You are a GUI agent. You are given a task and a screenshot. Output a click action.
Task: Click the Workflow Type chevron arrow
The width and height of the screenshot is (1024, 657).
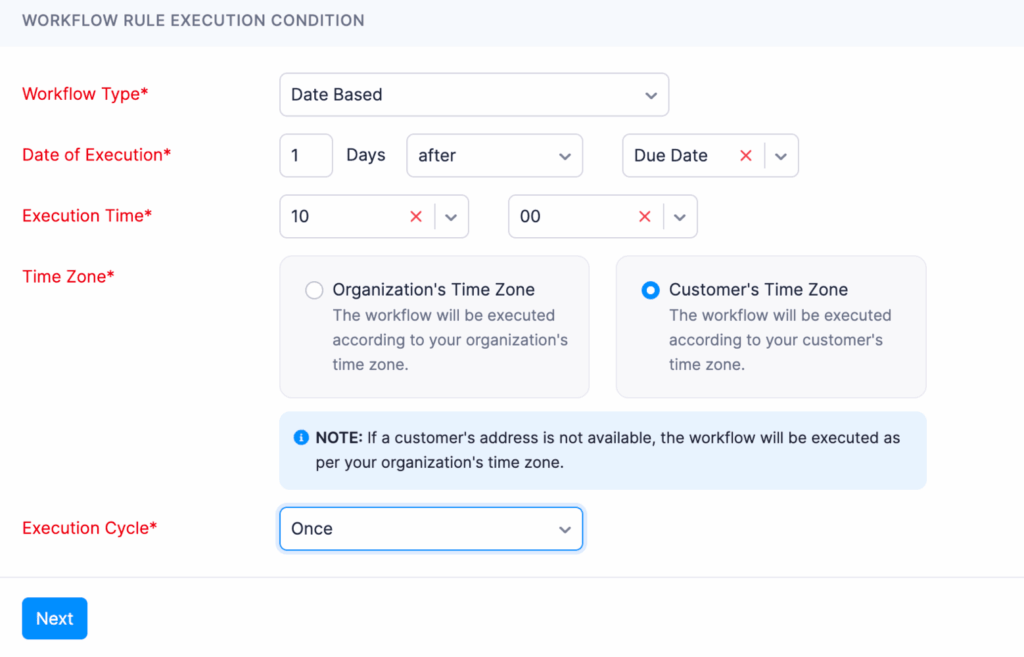[x=650, y=95]
